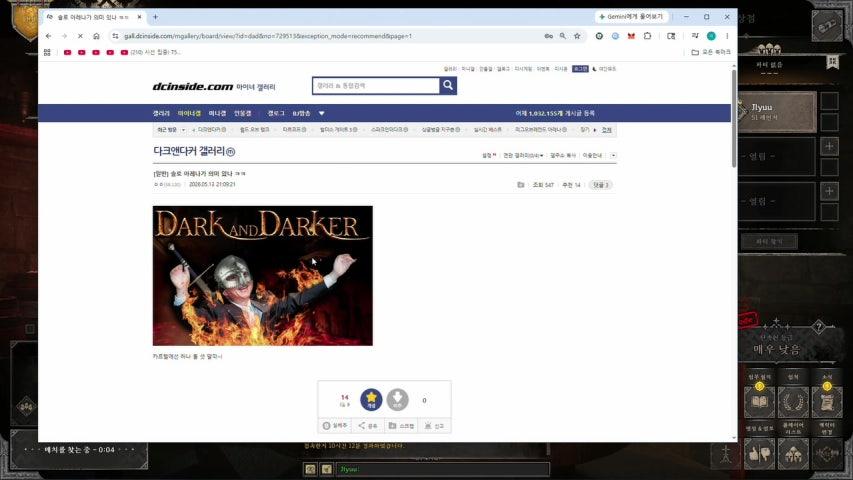Open the password key icon in address bar
Screen dimensions: 853x480
coord(548,36)
